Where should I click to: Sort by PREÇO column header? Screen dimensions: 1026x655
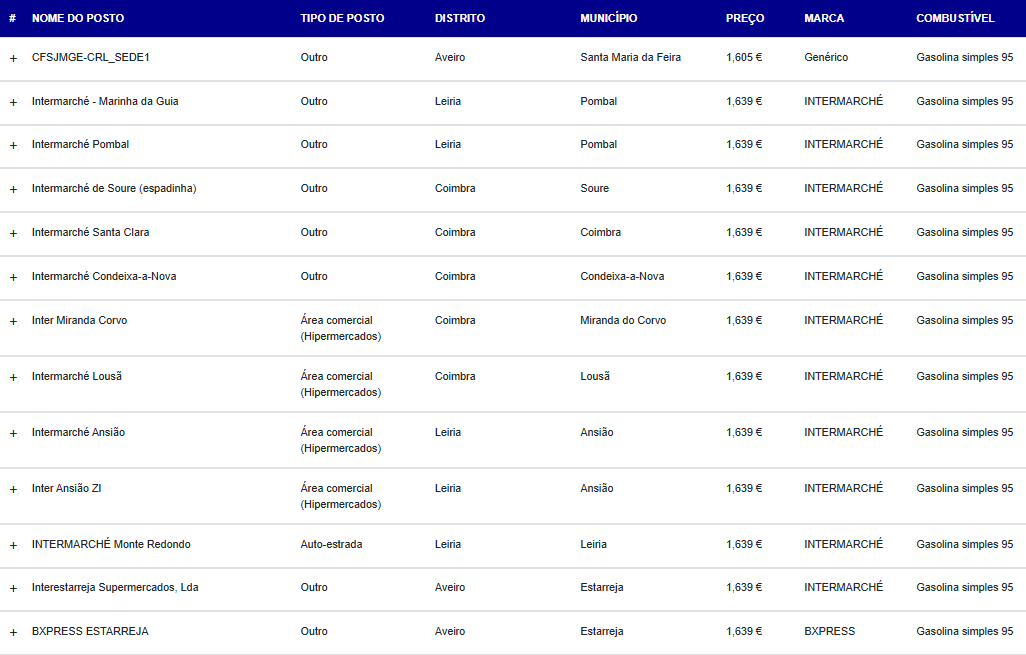[x=745, y=18]
